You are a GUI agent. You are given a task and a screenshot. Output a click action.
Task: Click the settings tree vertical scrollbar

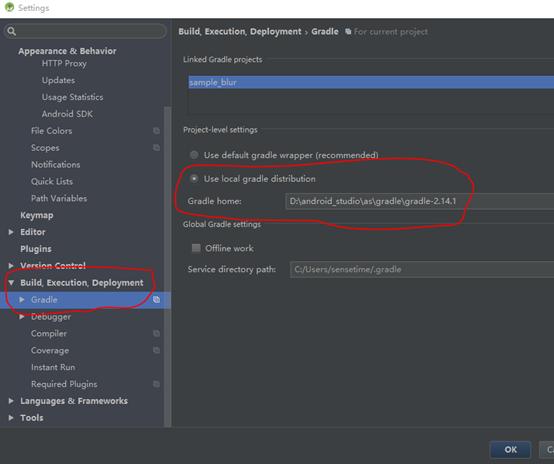[167, 266]
